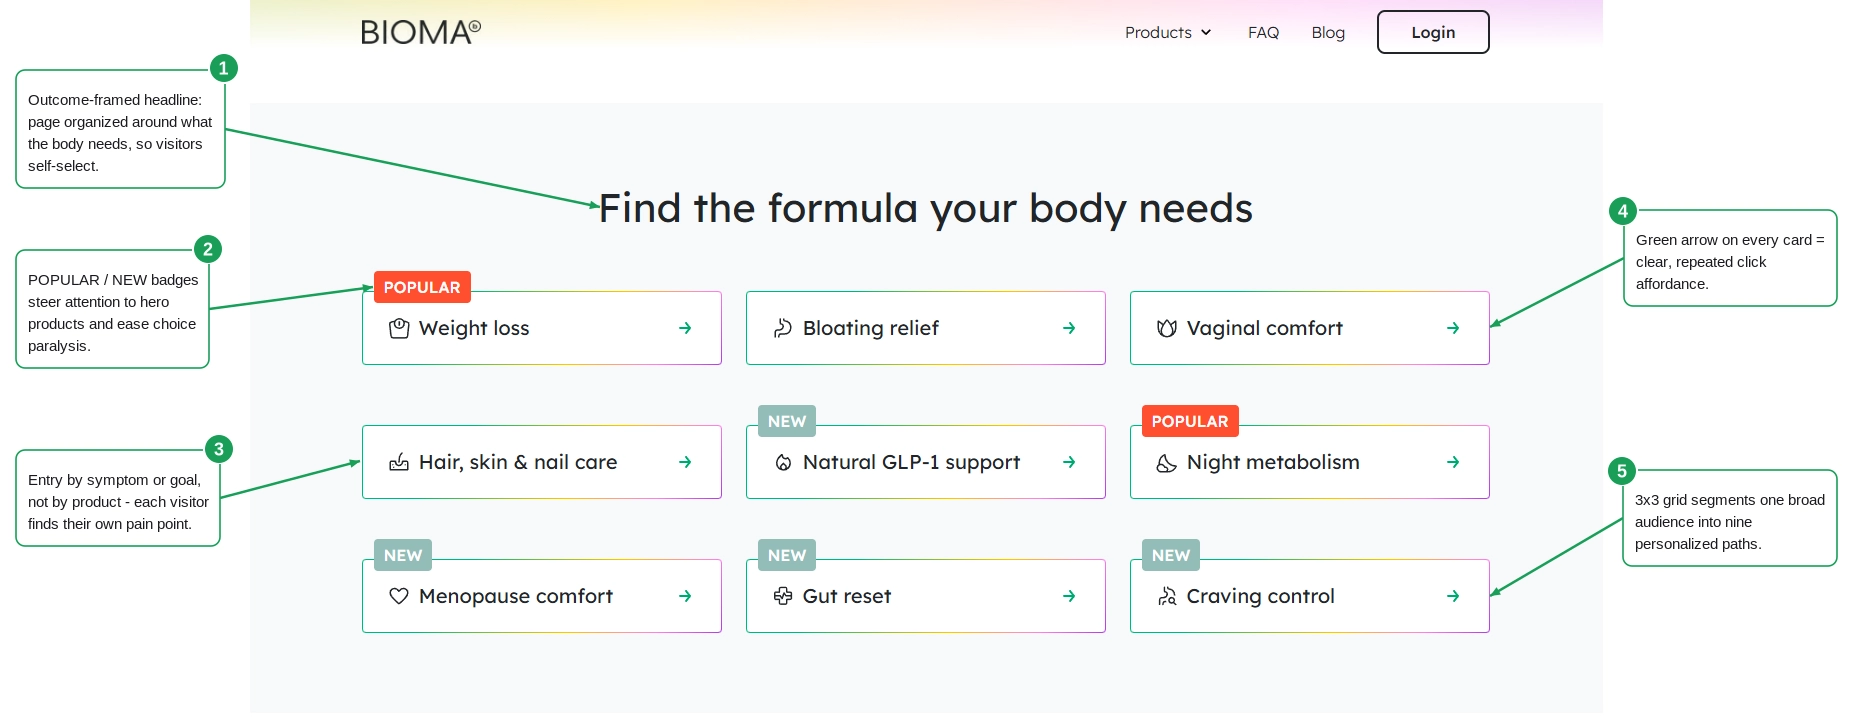Click the green arrow on Weight loss card
The width and height of the screenshot is (1853, 725).
coord(685,328)
